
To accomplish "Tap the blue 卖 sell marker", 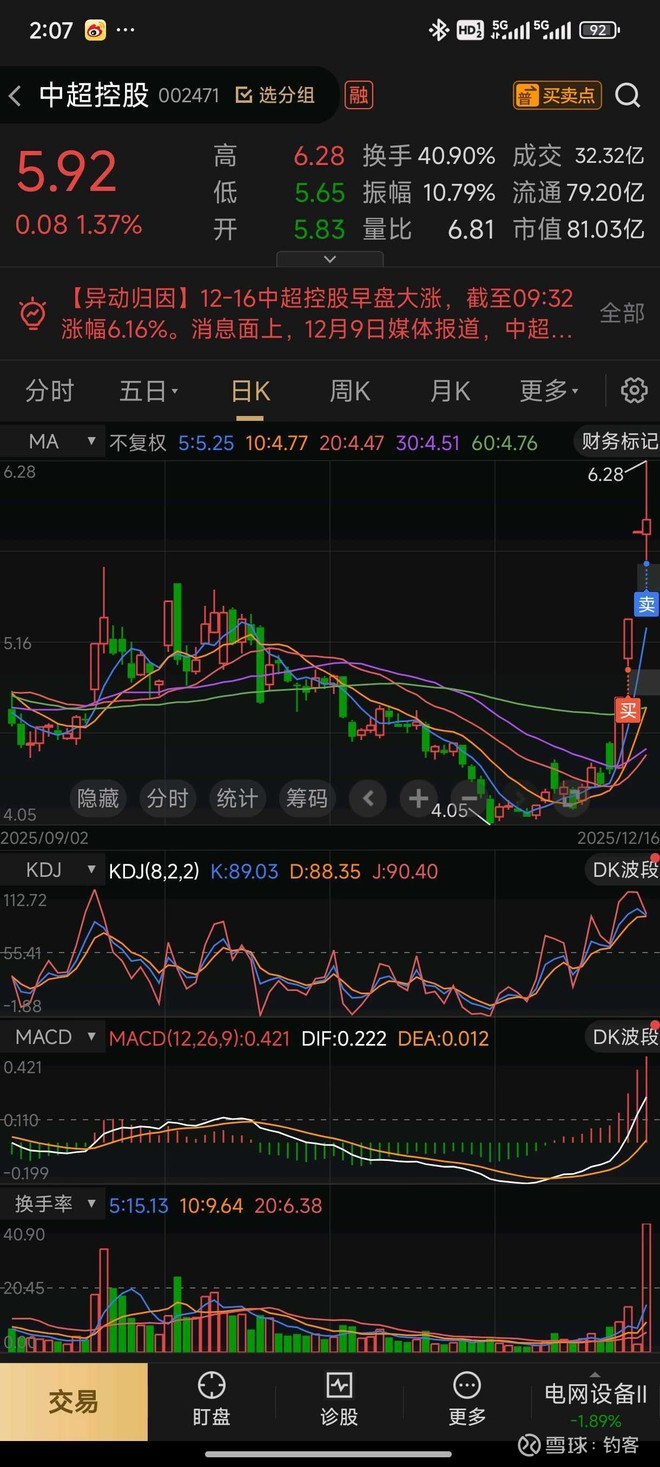I will click(646, 604).
